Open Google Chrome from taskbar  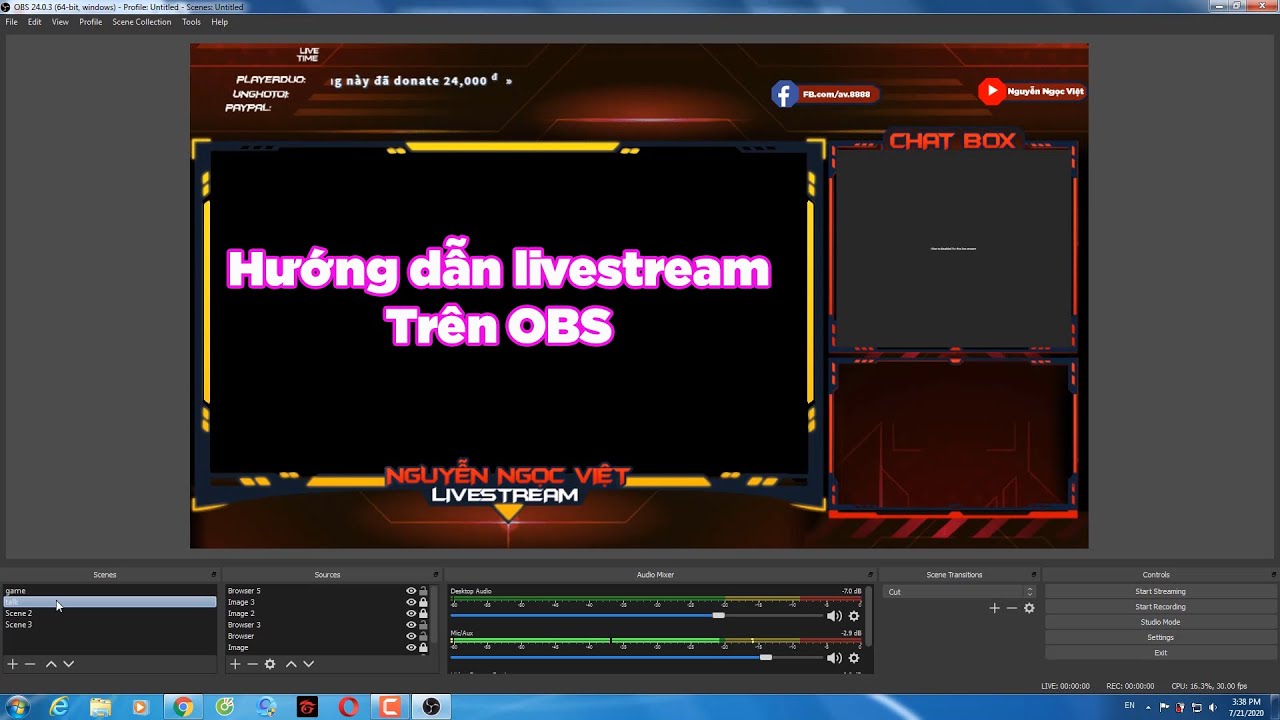tap(183, 707)
